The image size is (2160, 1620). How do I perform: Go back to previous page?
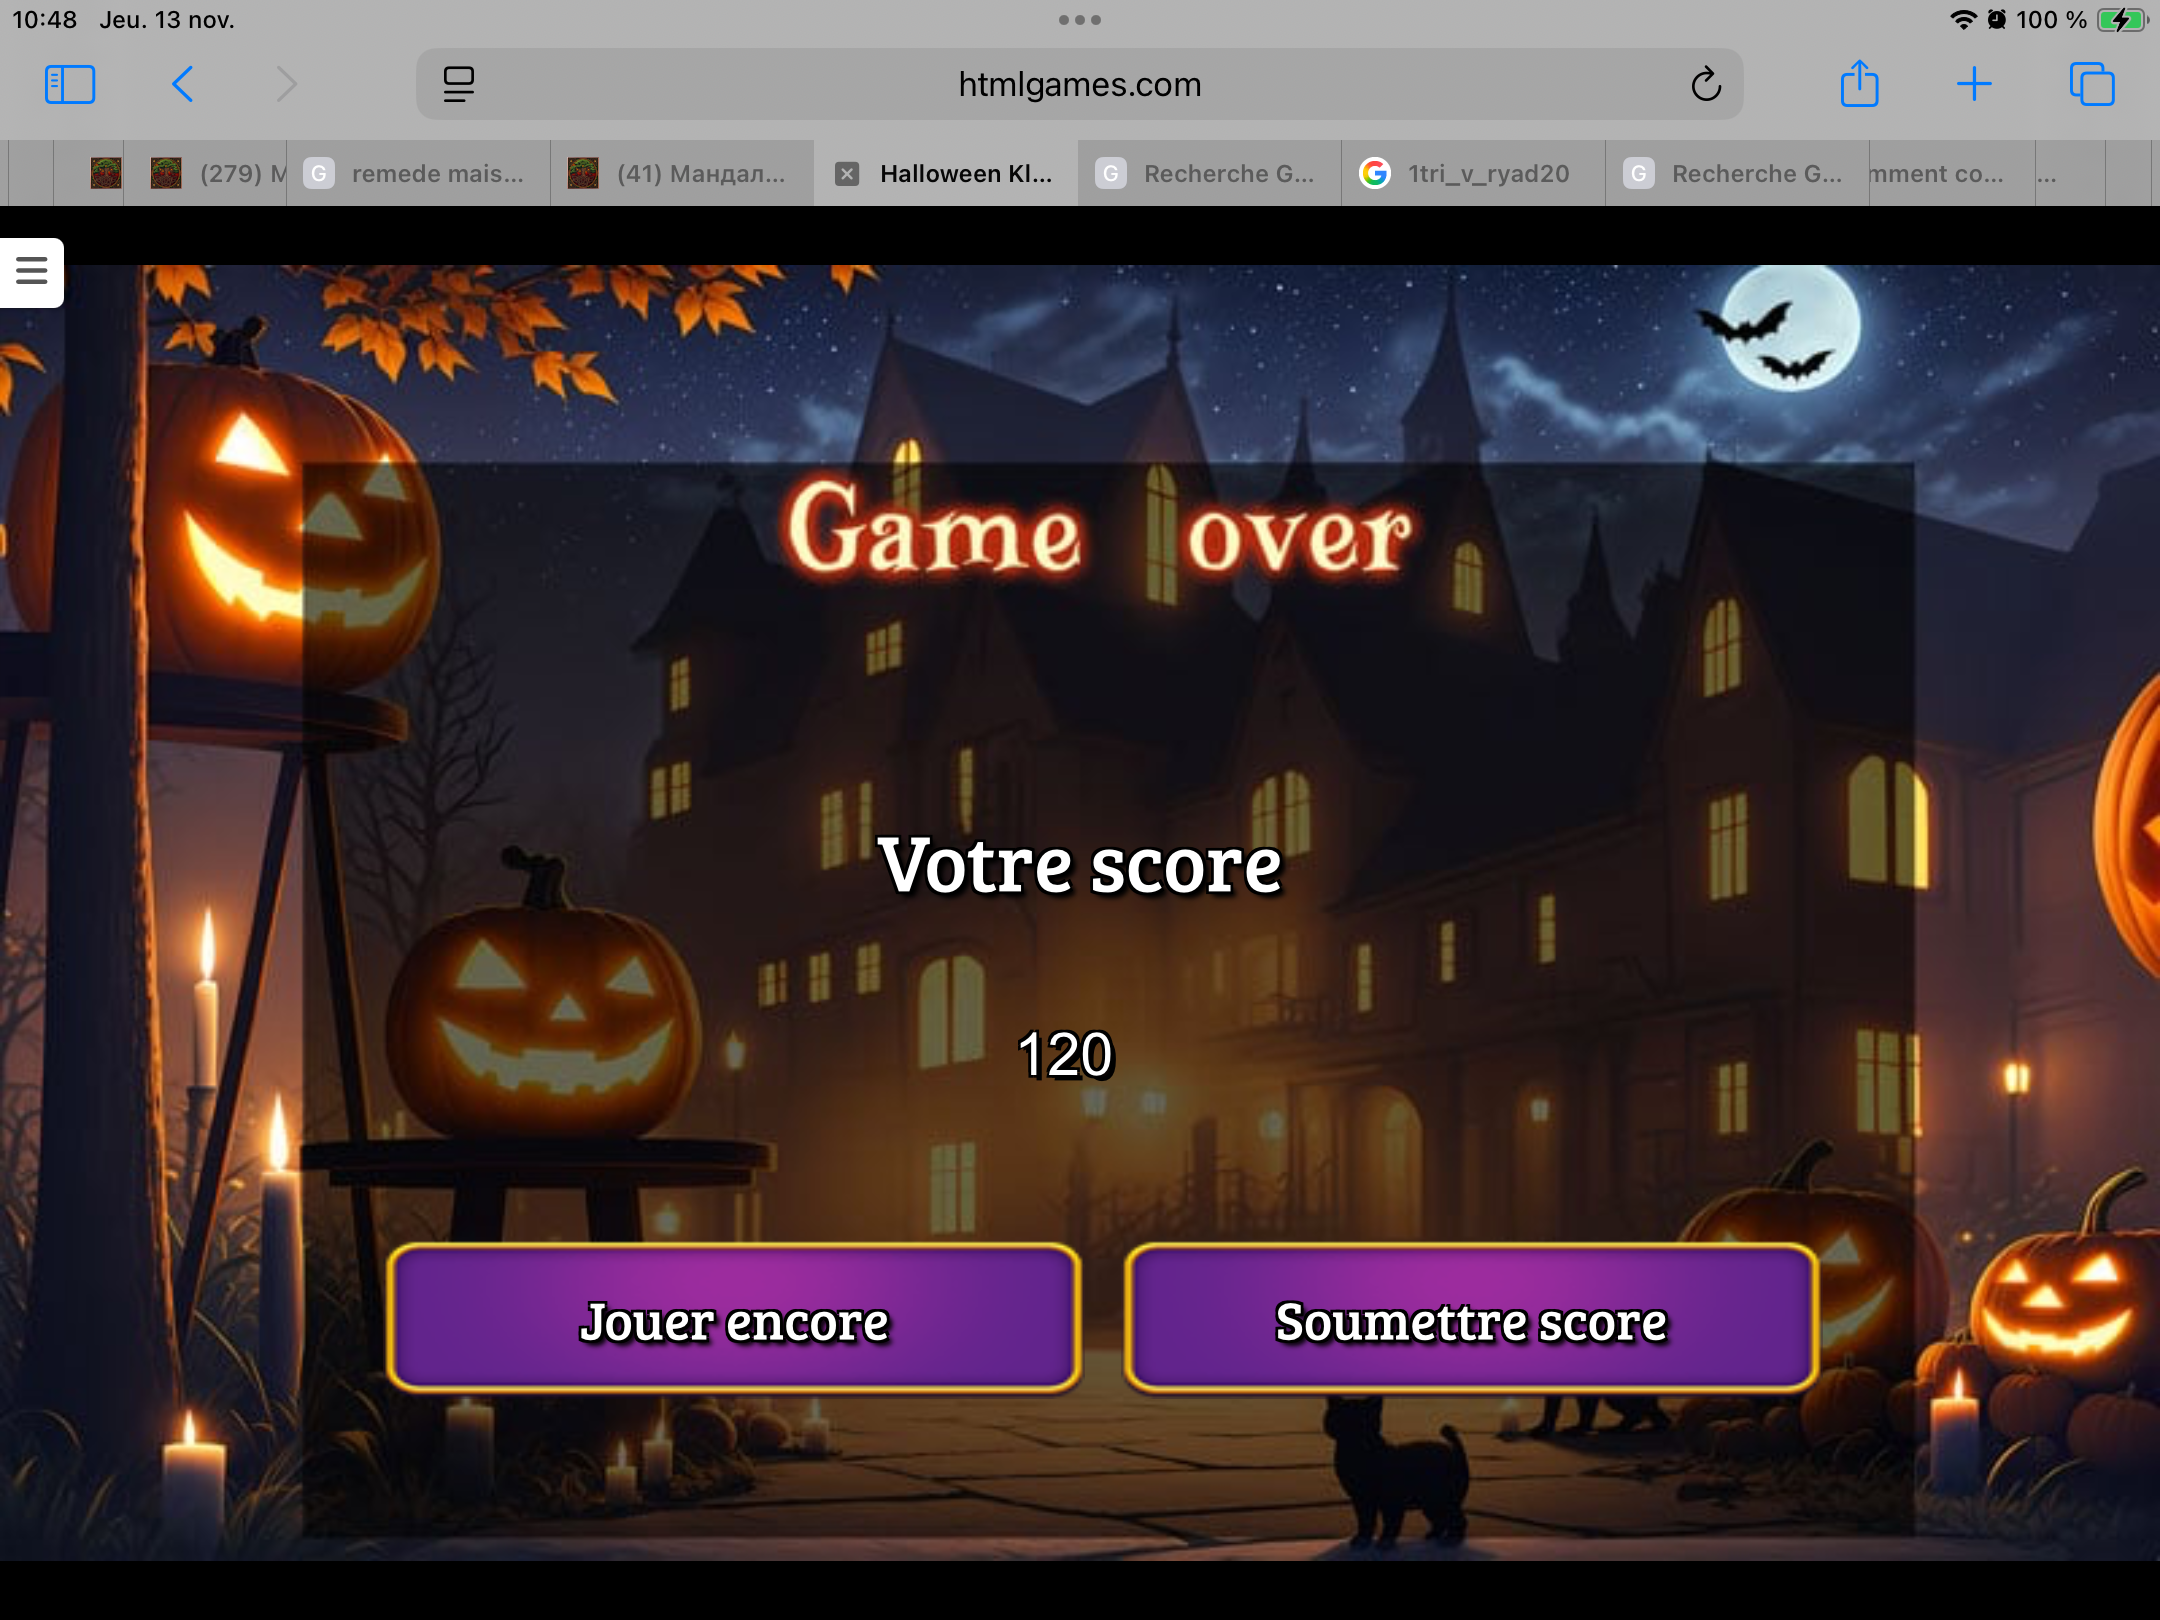click(182, 85)
